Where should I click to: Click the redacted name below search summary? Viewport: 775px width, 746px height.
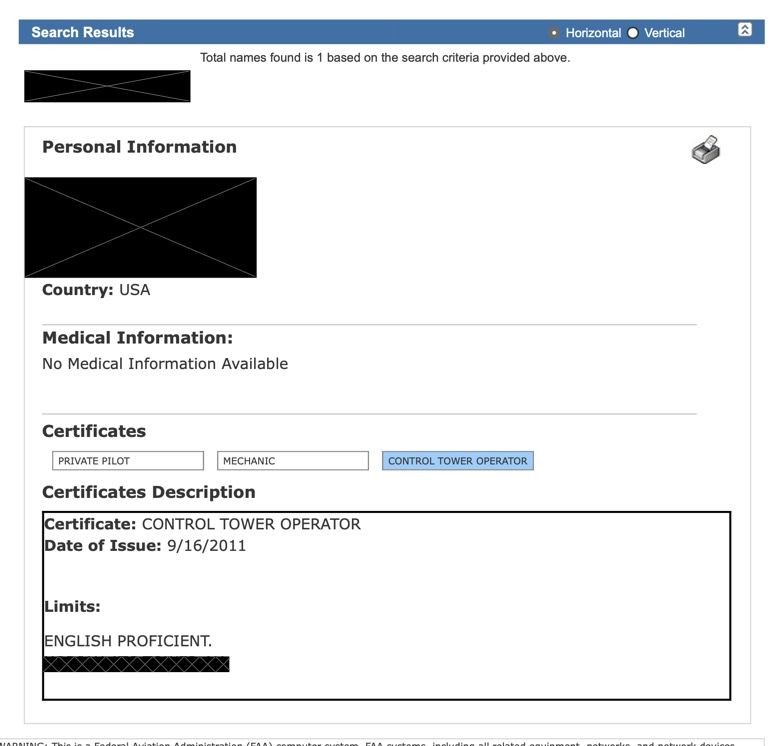(107, 86)
